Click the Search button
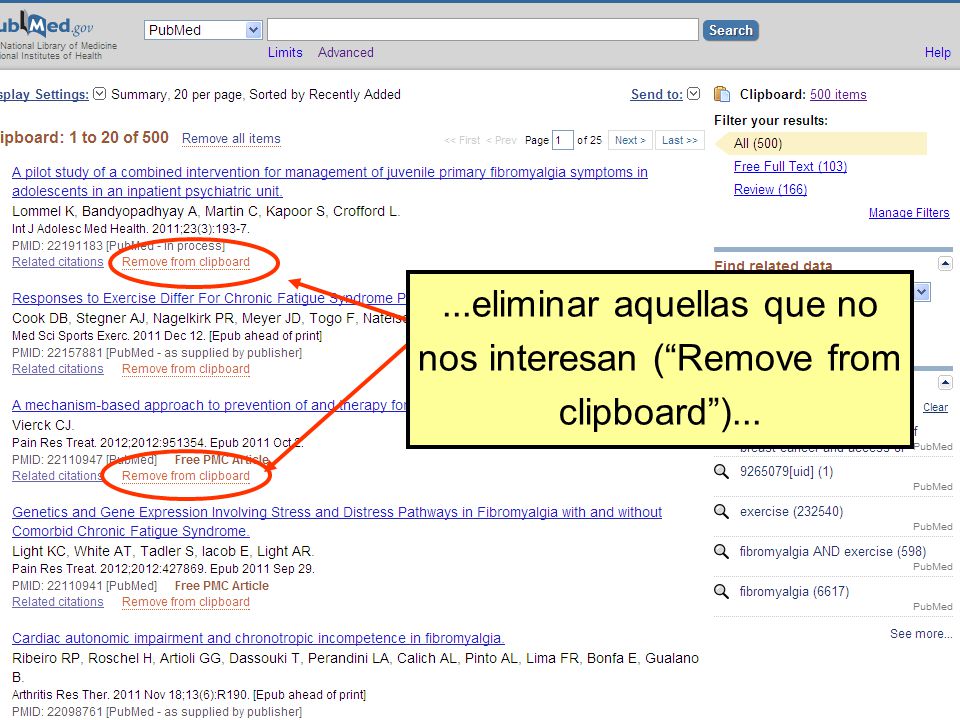This screenshot has width=960, height=720. 730,30
